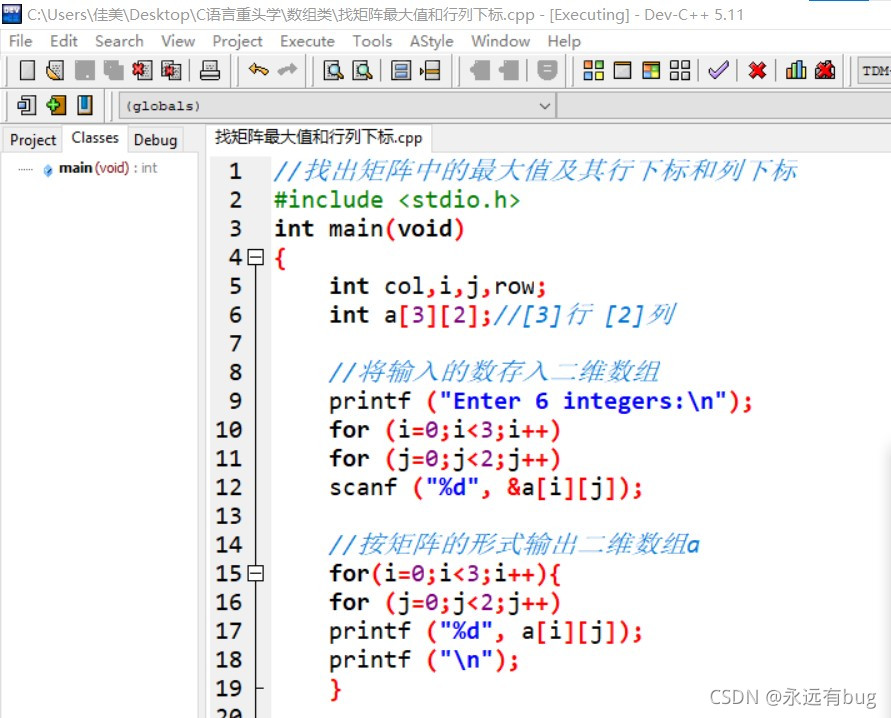Click the comment on line 1
The image size is (891, 718).
tap(535, 171)
